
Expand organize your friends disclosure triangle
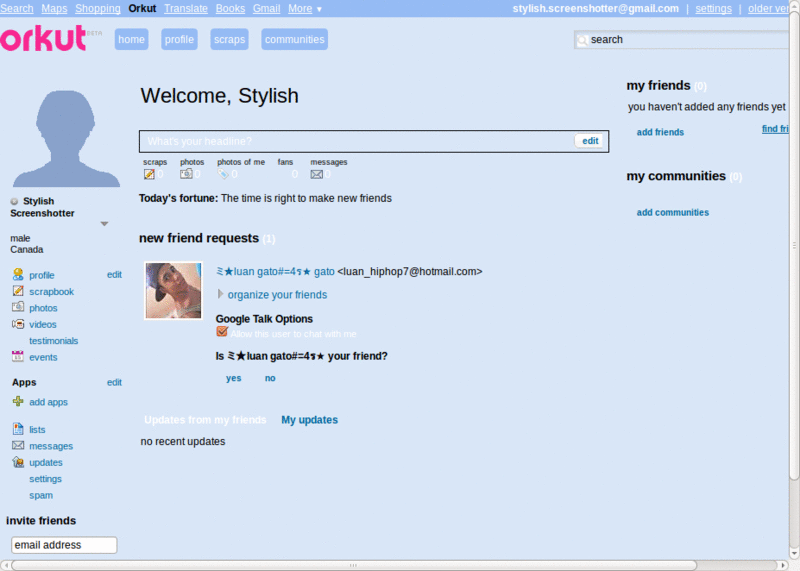tap(220, 294)
